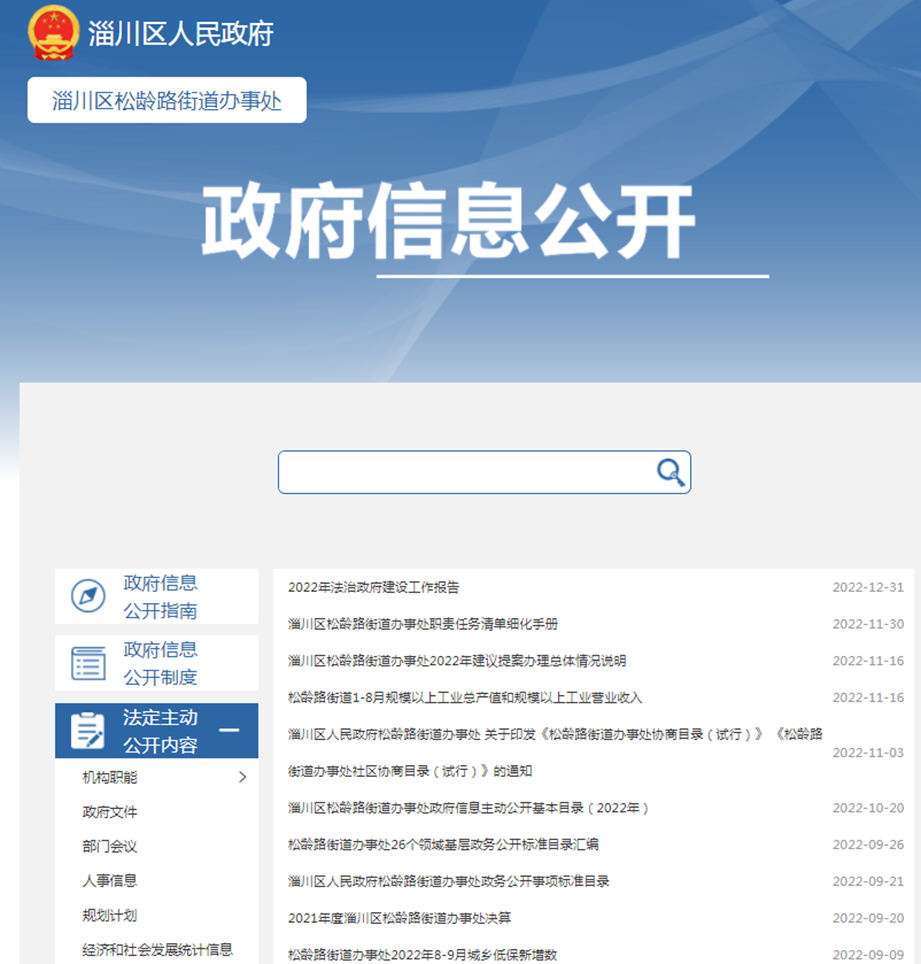Collapse 法定主动公开内容 section with minus icon

click(x=229, y=731)
